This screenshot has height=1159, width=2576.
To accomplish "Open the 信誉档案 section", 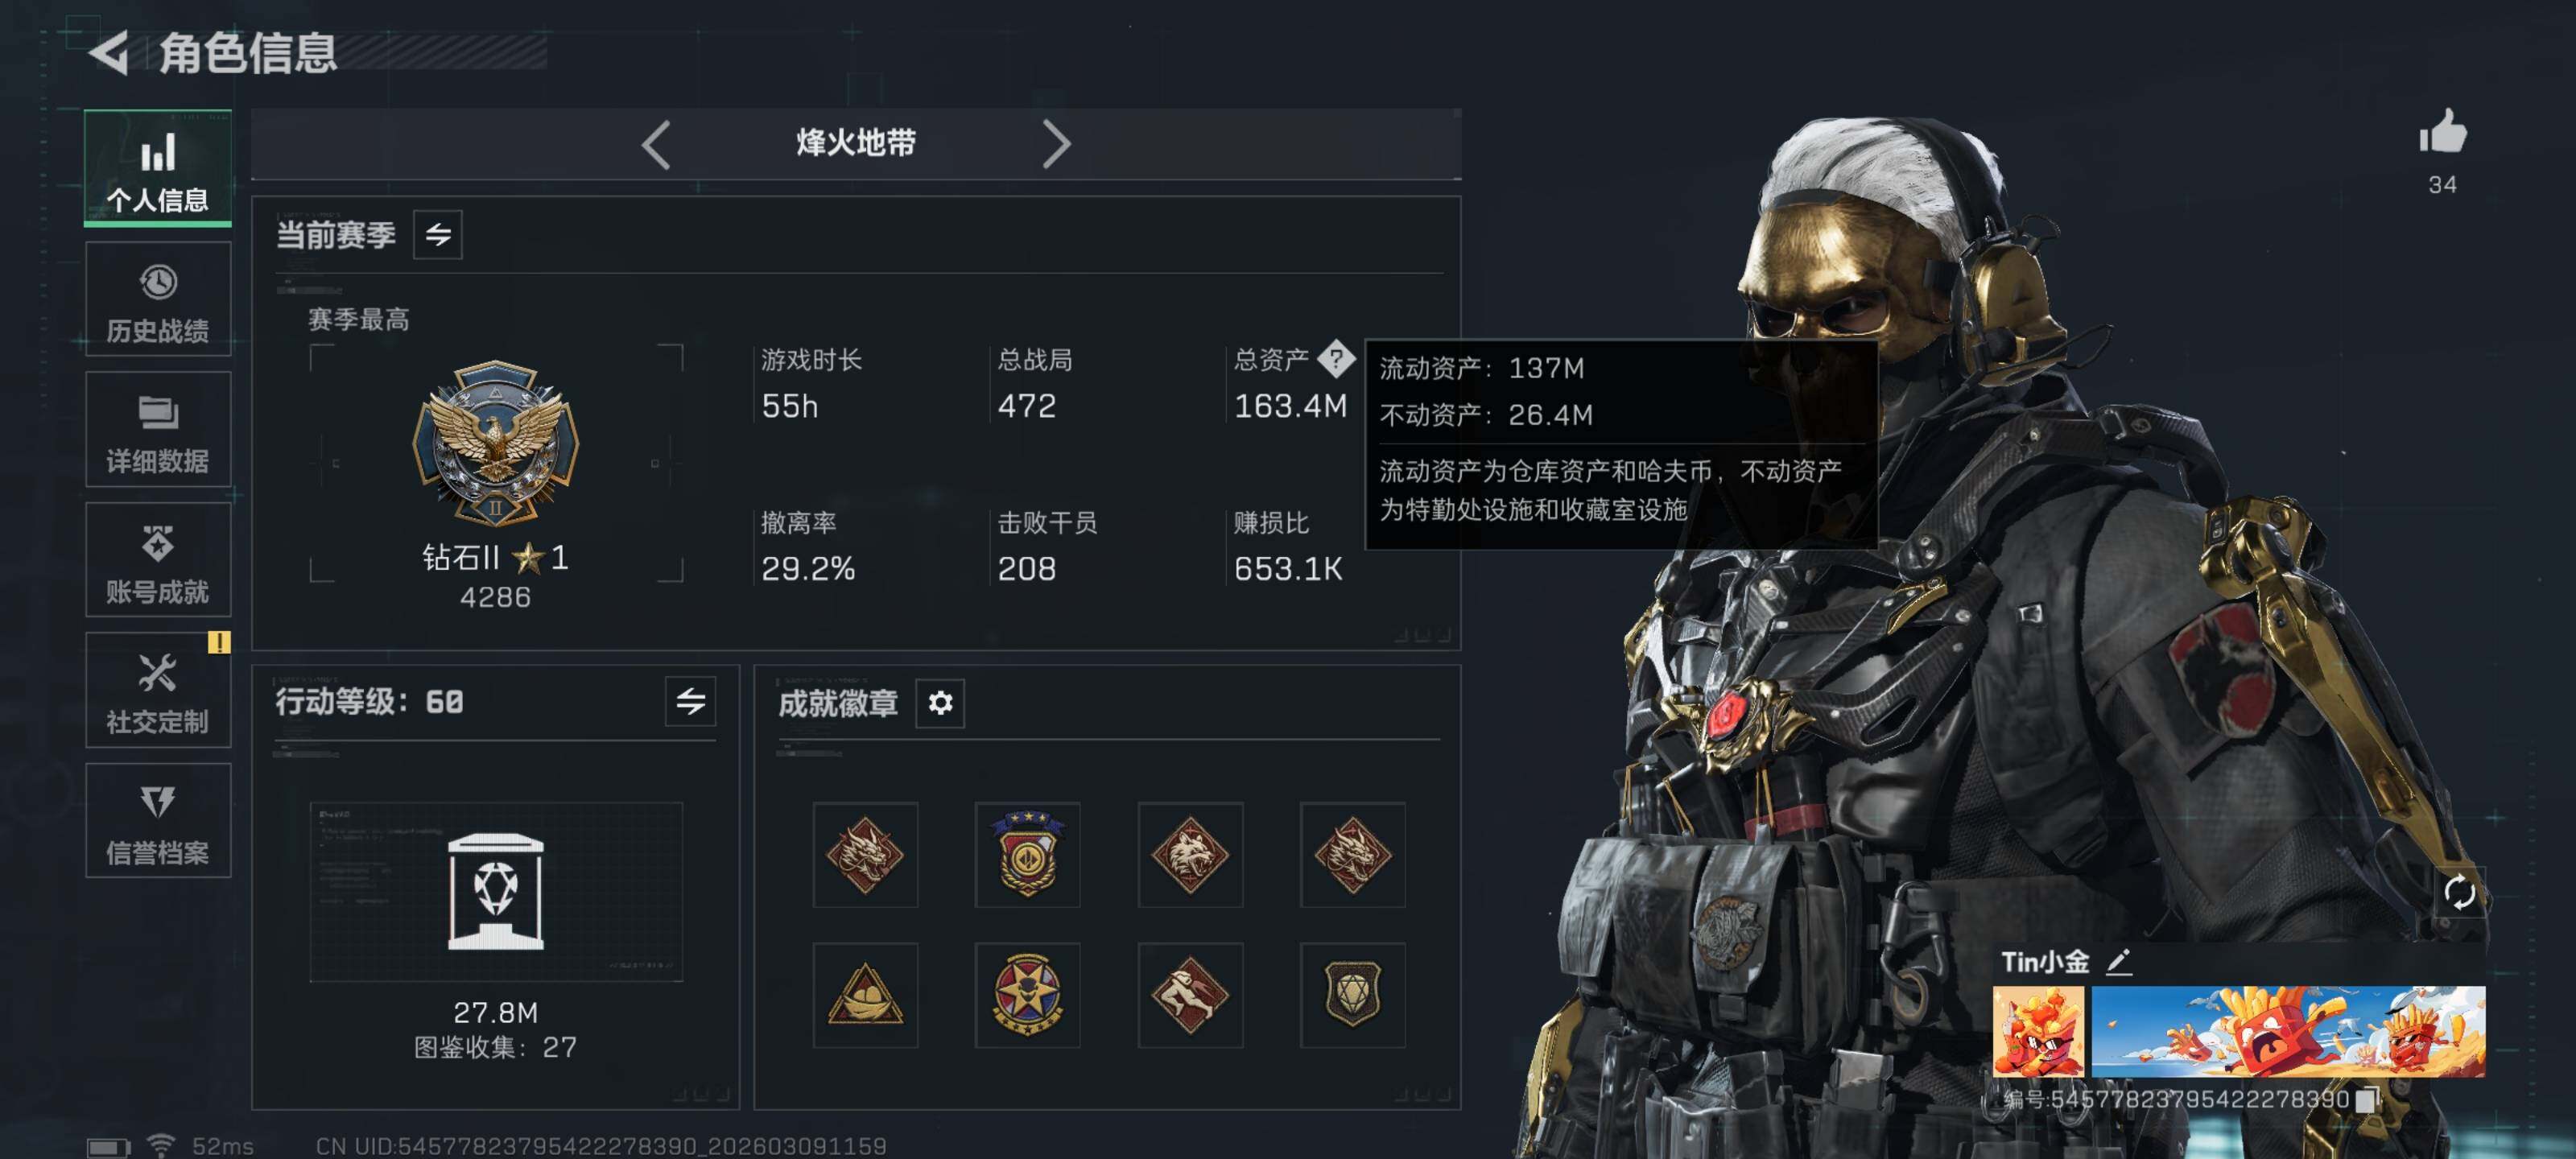I will tap(158, 821).
